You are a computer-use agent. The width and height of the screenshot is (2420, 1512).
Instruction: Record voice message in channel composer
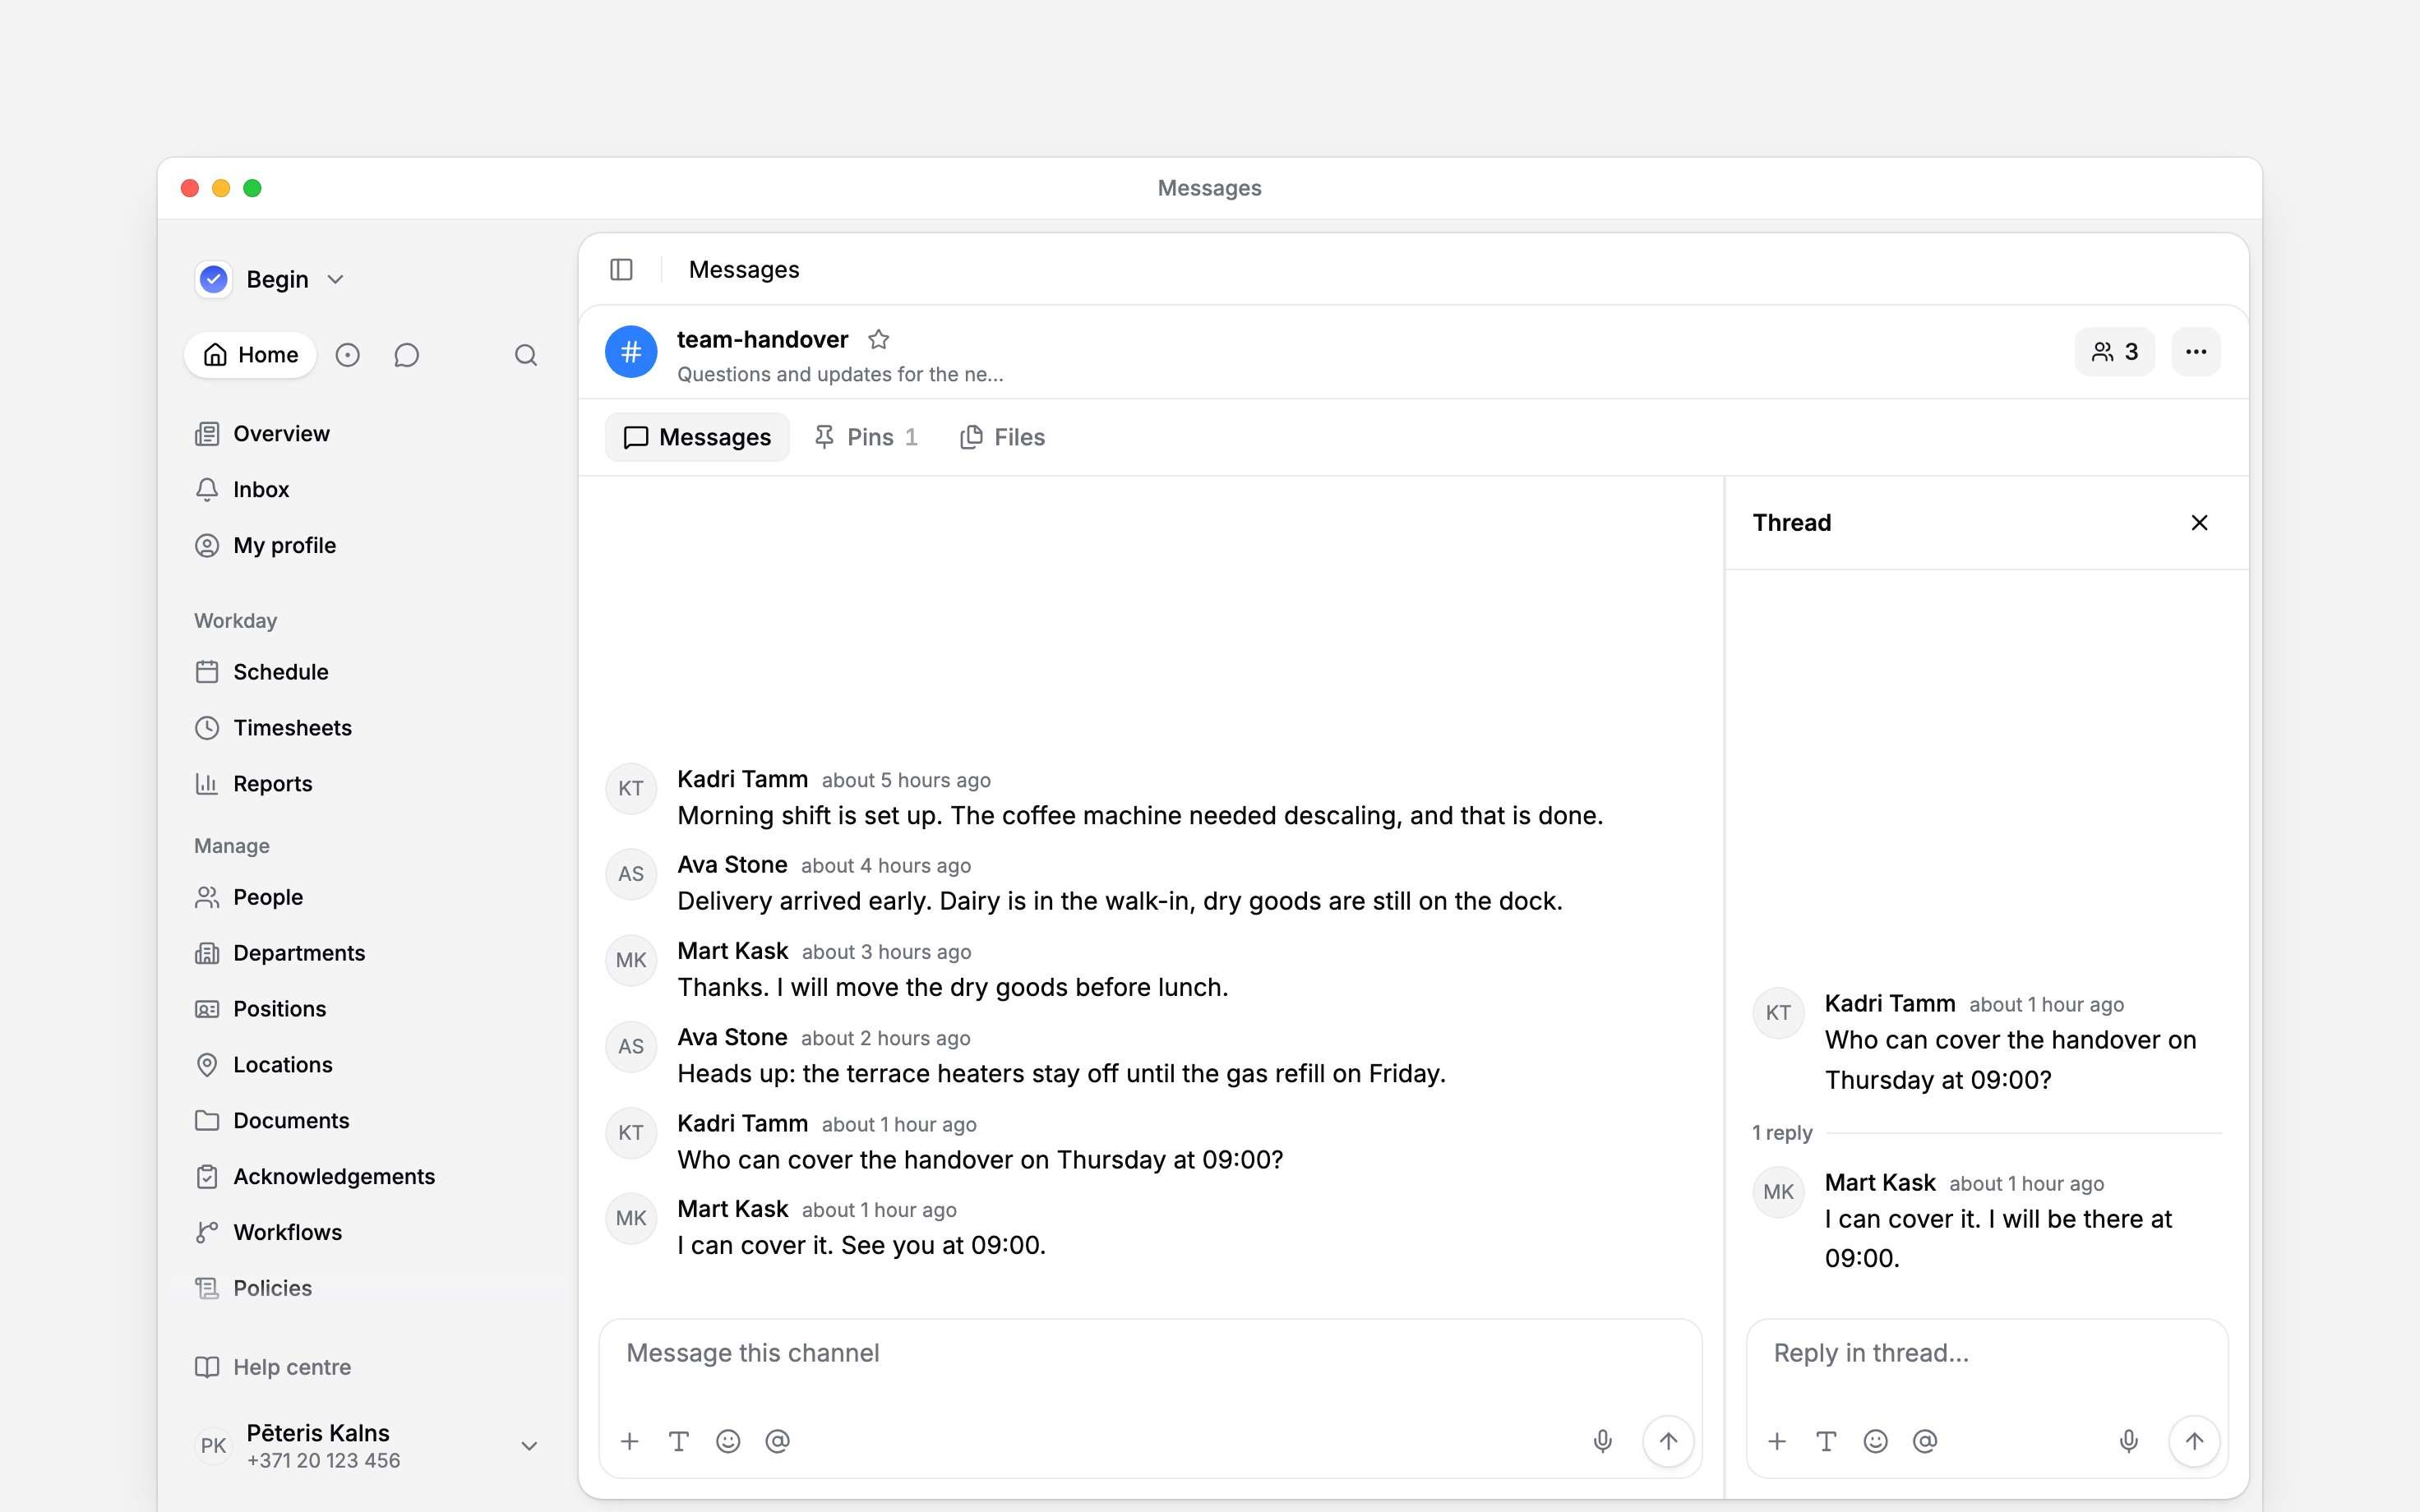1602,1441
